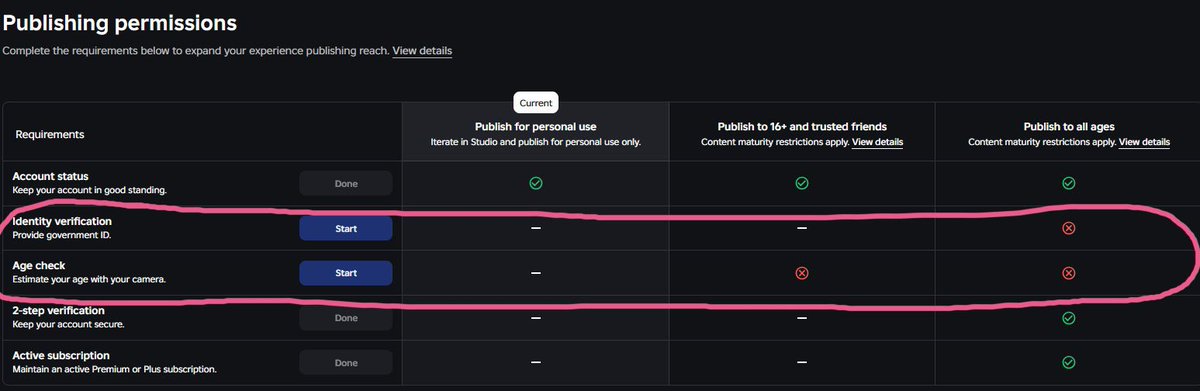
Task: Click red X for Identity verification under all ages
Action: (1068, 228)
